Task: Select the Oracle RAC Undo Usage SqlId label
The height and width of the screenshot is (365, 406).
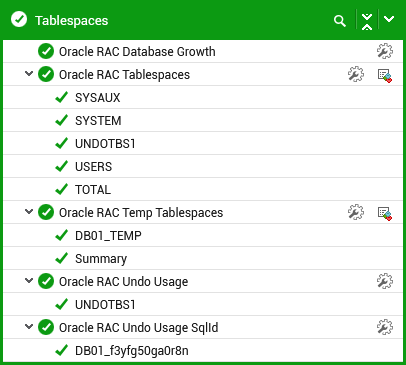Action: coord(139,328)
